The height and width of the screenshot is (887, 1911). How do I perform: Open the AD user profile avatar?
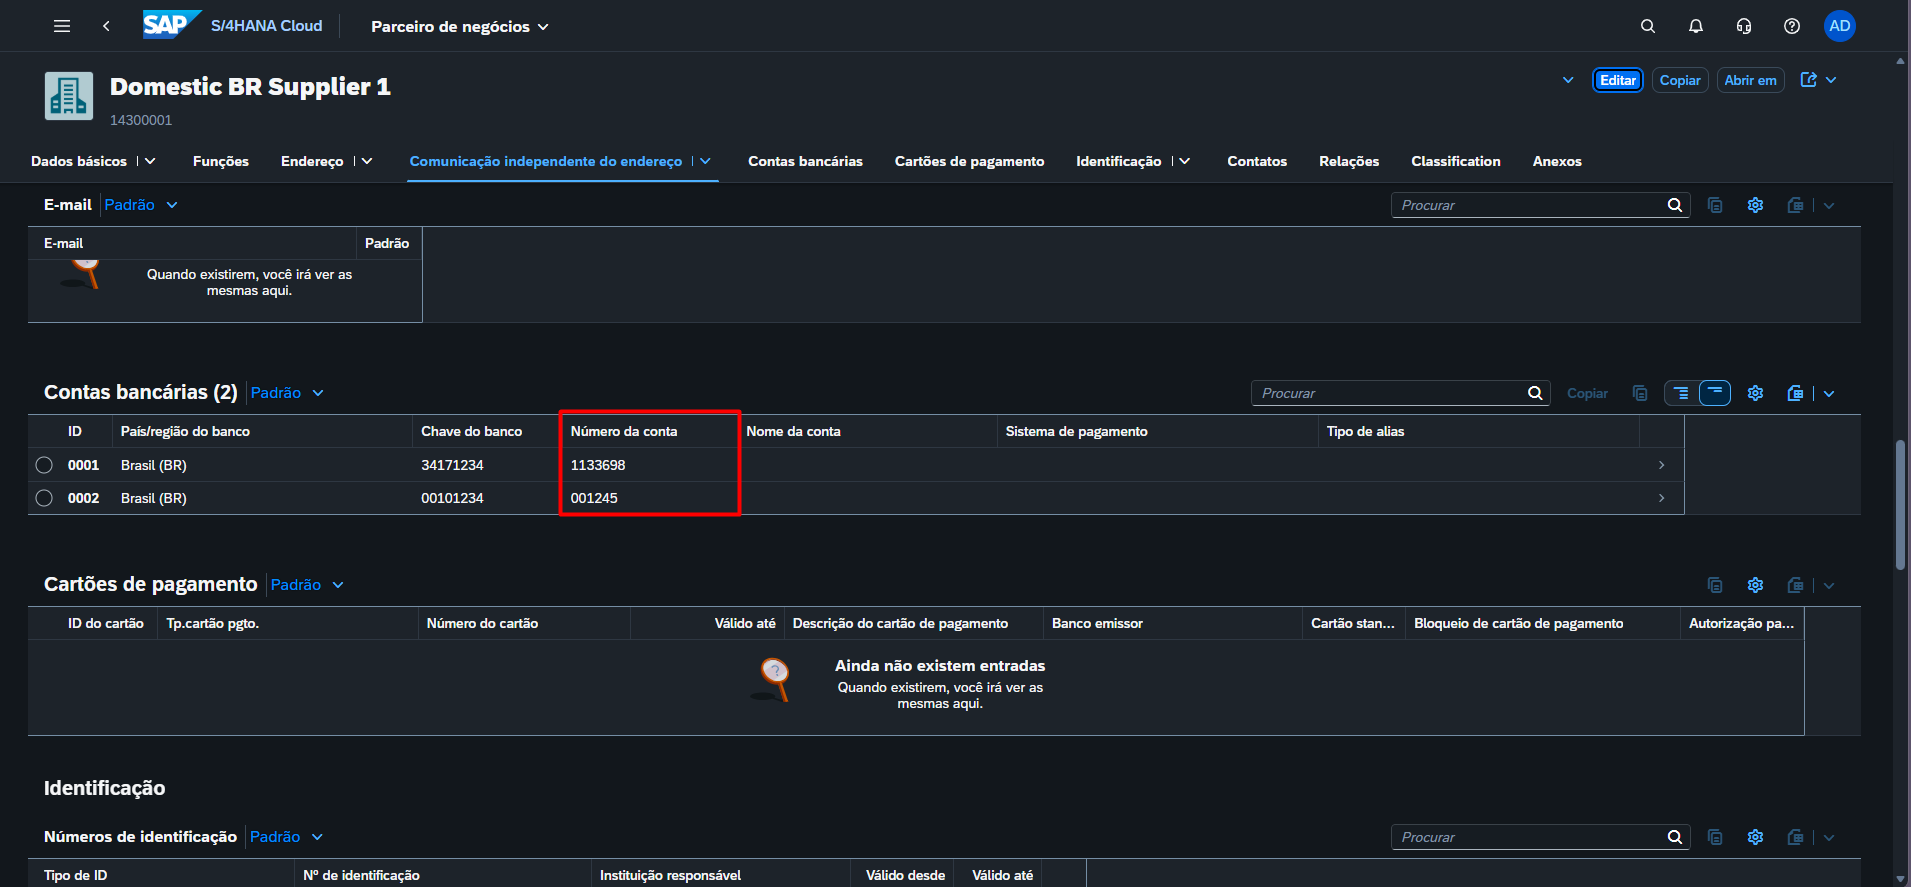(1840, 26)
